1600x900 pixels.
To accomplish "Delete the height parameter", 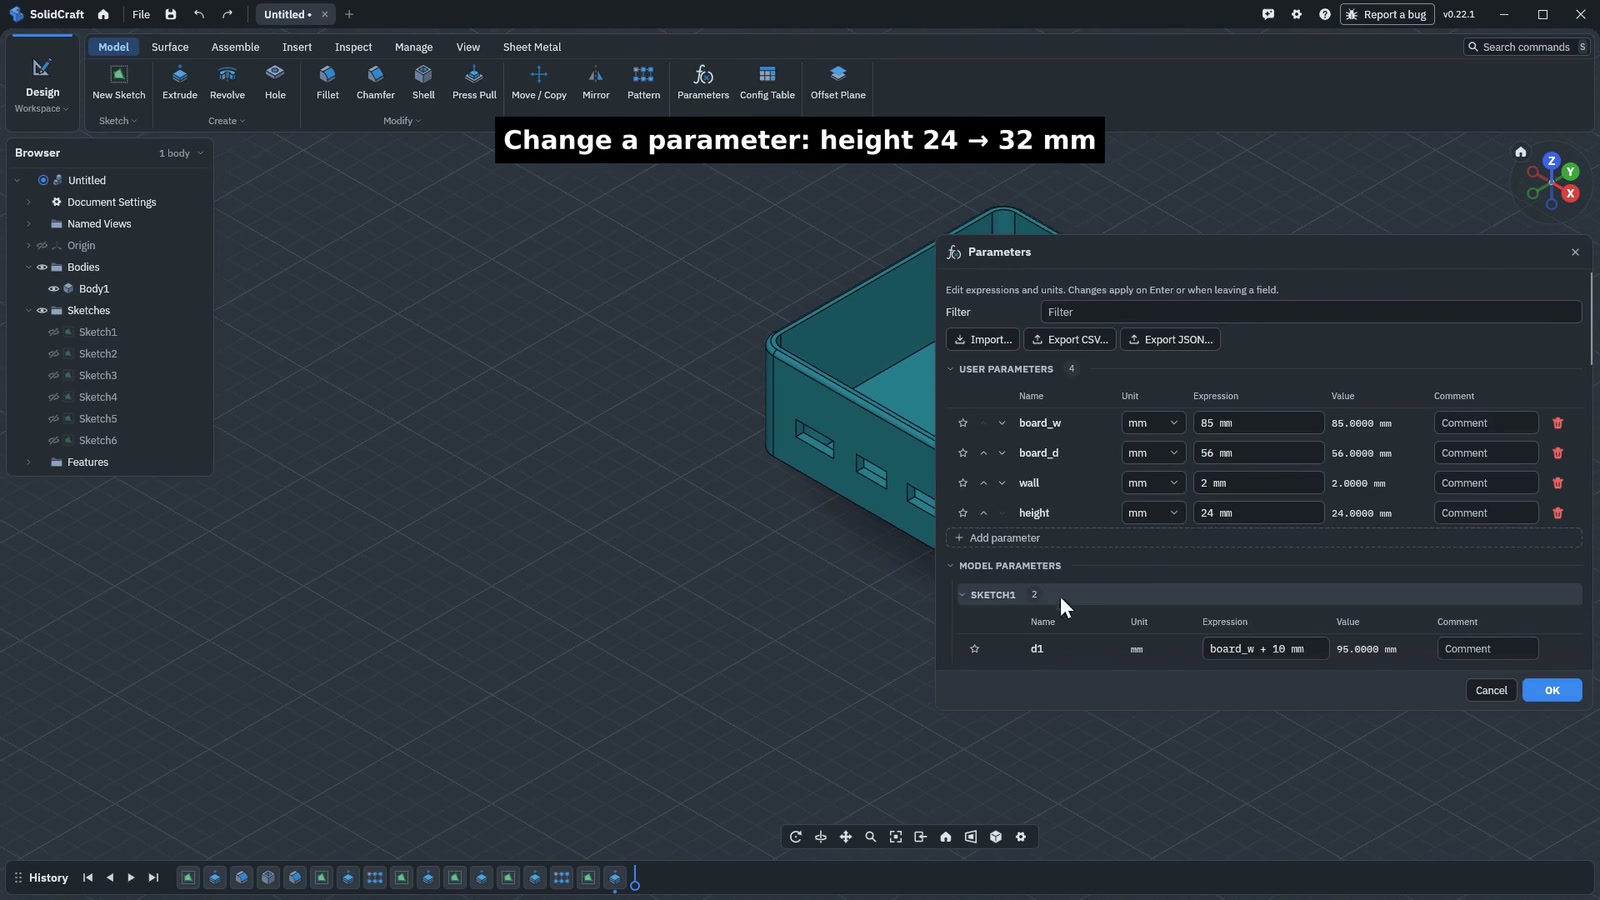I will click(1557, 513).
